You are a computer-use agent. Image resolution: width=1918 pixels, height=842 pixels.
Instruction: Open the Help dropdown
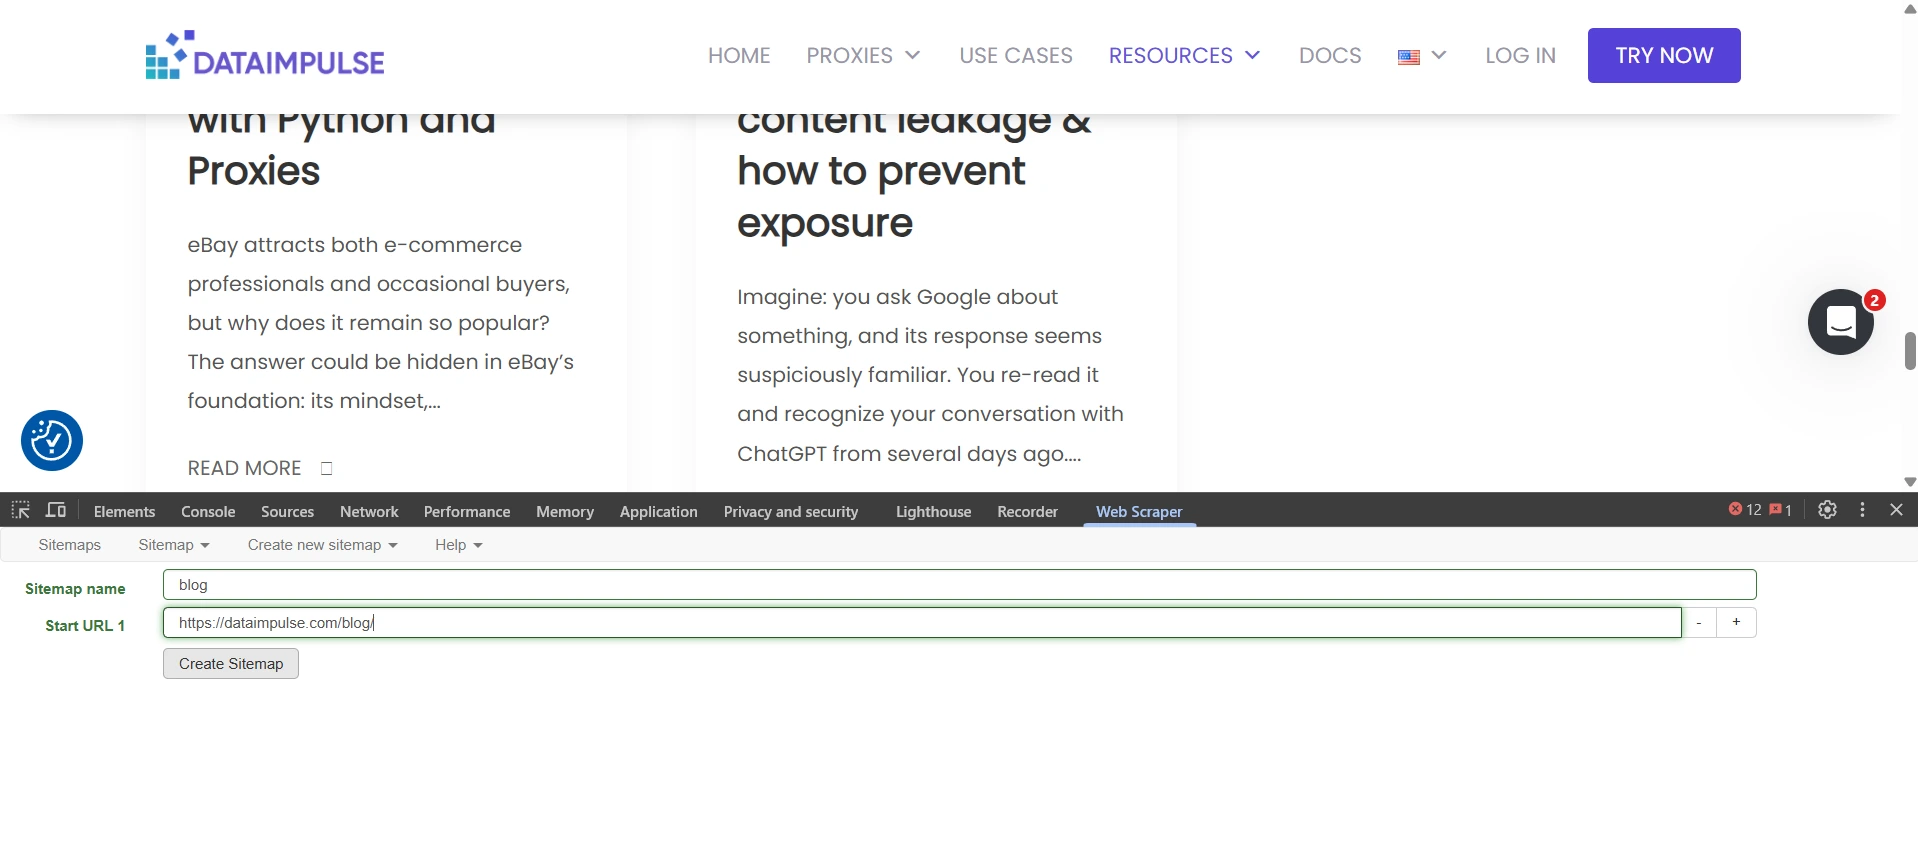tap(459, 545)
